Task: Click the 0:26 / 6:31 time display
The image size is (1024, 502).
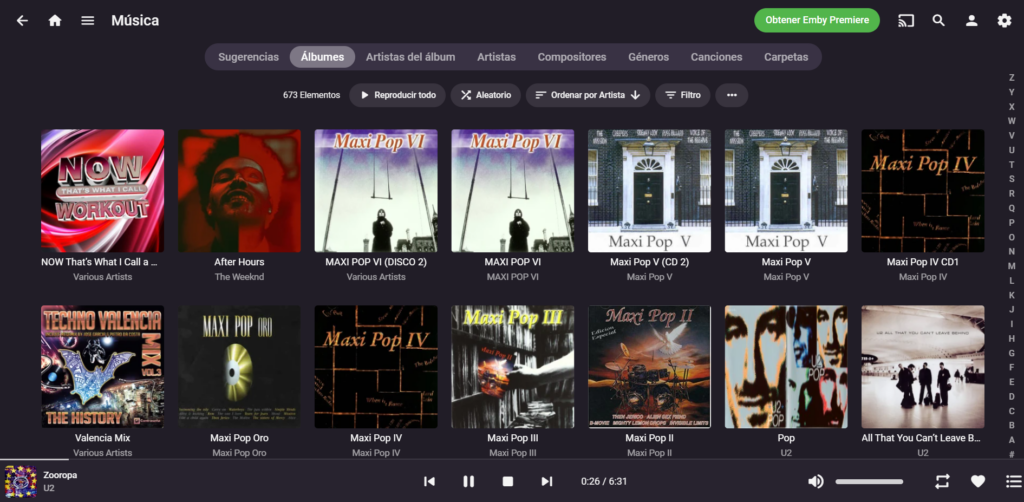Action: [604, 482]
